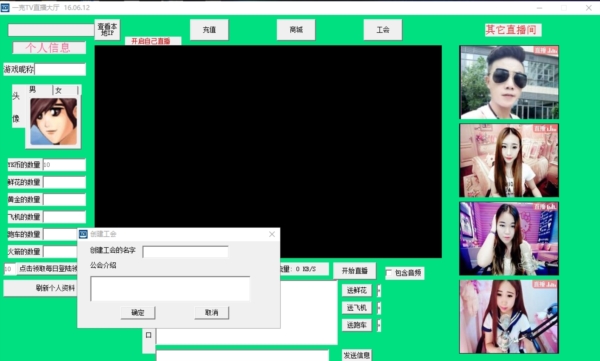This screenshot has height=361, width=600.
Task: Click the 鲜花的数量 value field
Action: point(64,182)
